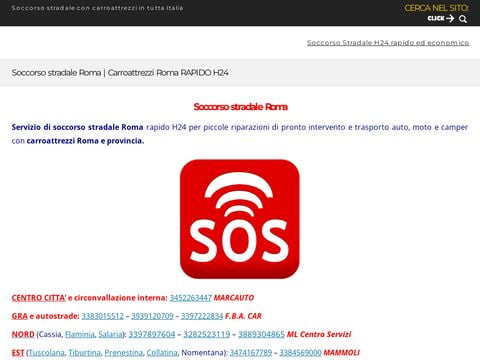Call GRA number 3383015512
Image resolution: width=480 pixels, height=360 pixels.
pos(103,316)
